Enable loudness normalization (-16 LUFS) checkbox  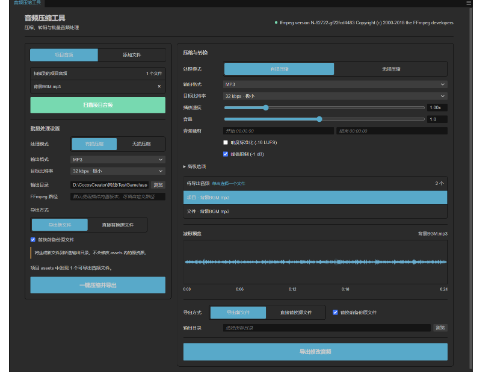[226, 142]
